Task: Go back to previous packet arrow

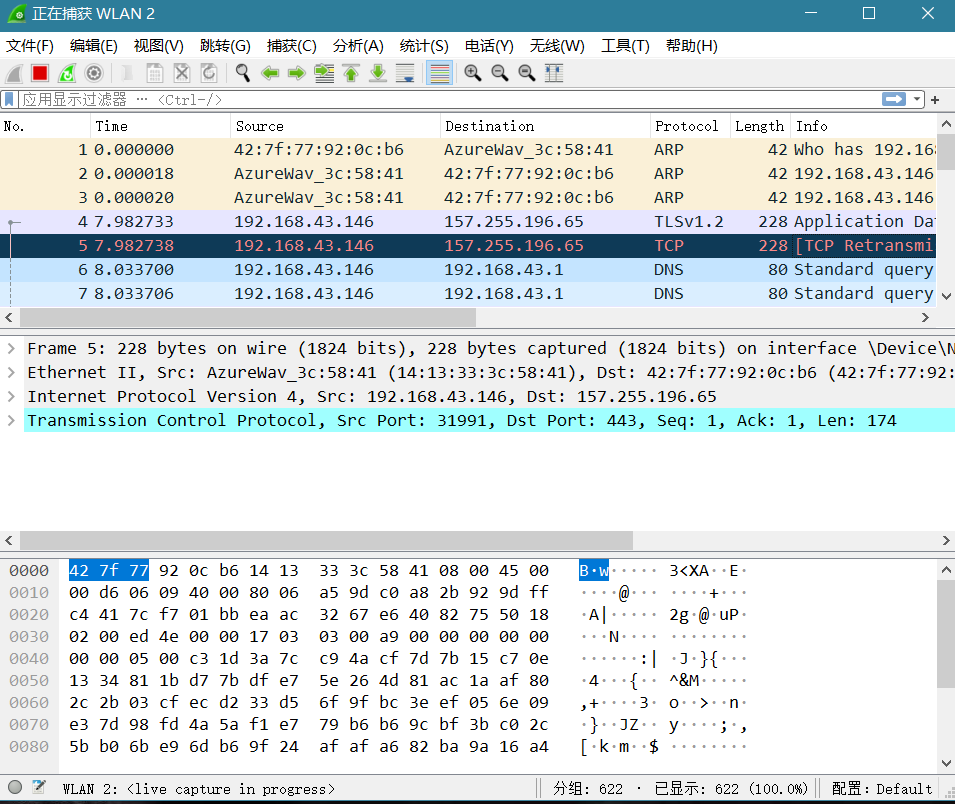Action: coord(270,74)
